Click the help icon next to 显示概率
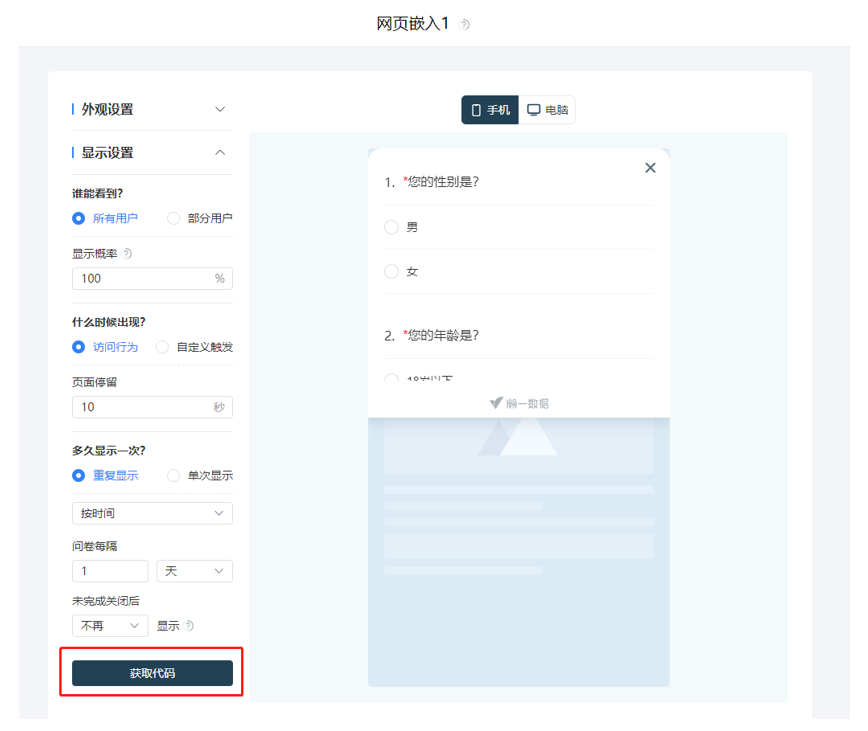This screenshot has height=731, width=868. coord(127,253)
